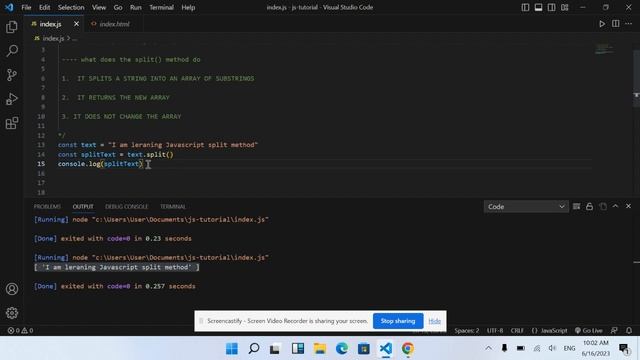Open notifications bell in status bar
The width and height of the screenshot is (640, 360).
point(629,331)
